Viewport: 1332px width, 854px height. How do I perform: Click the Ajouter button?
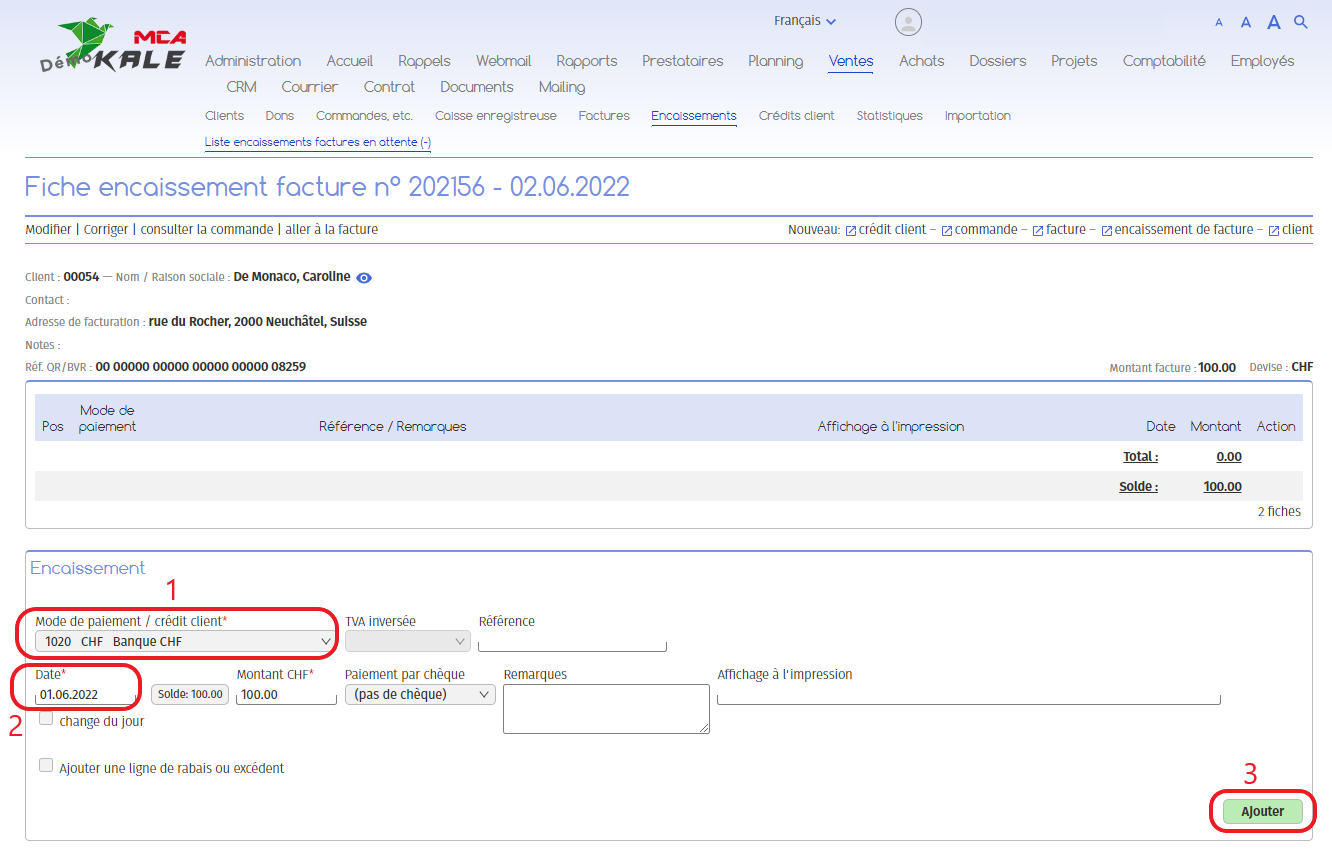(1263, 811)
